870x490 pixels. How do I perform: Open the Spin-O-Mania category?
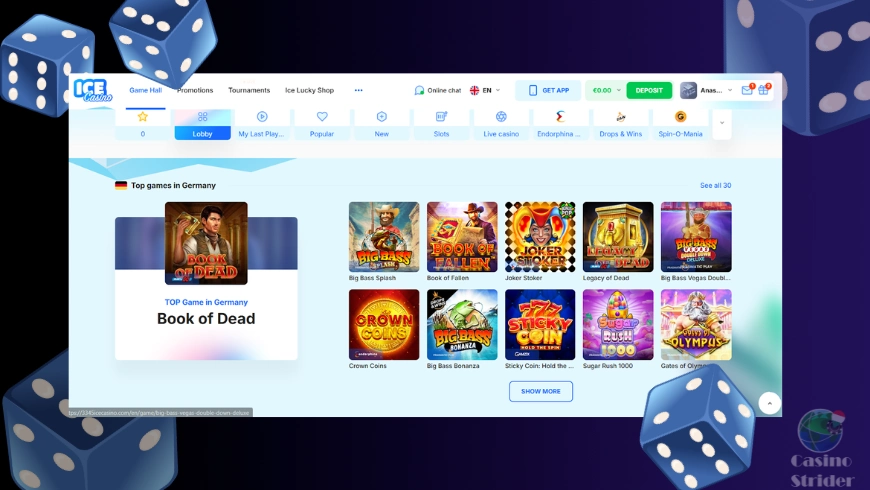[680, 123]
